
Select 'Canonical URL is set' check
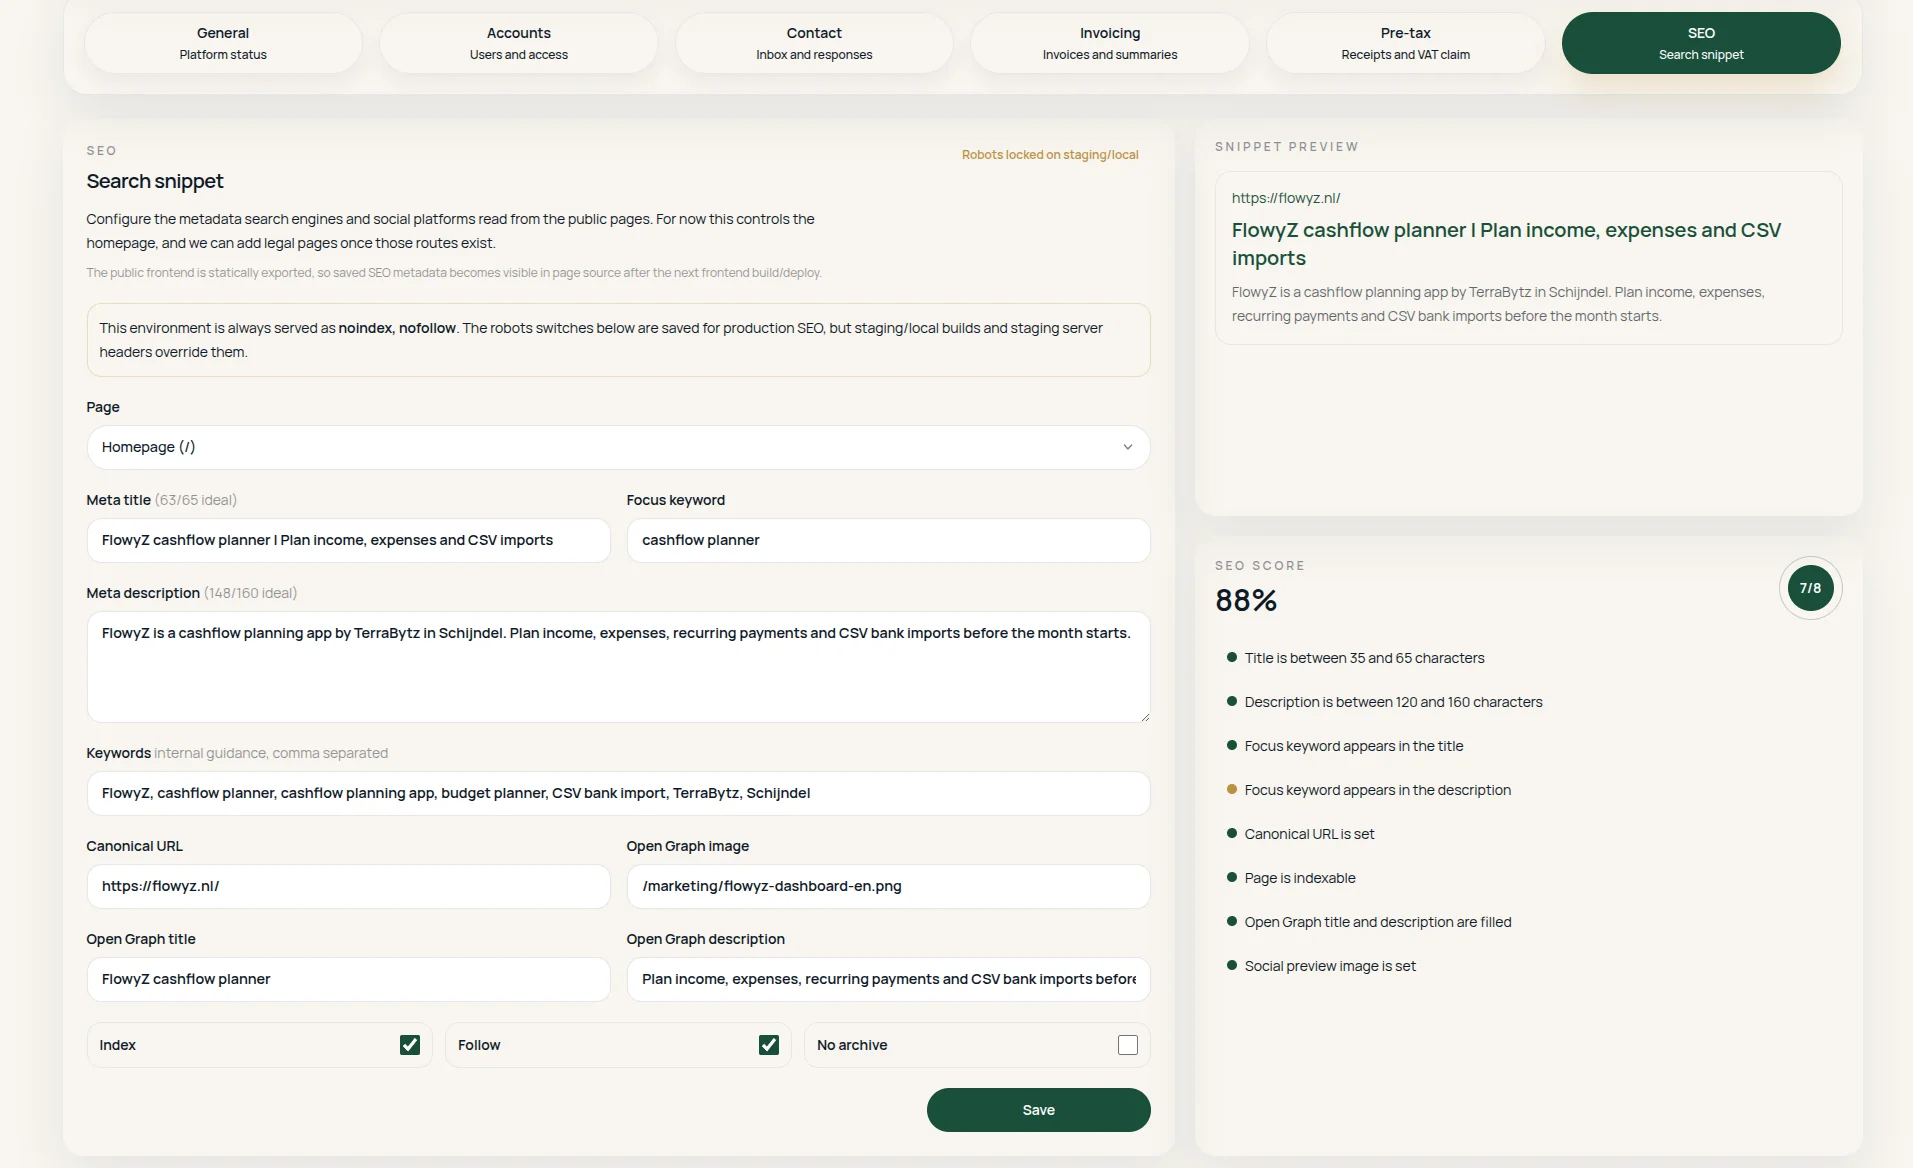1309,834
